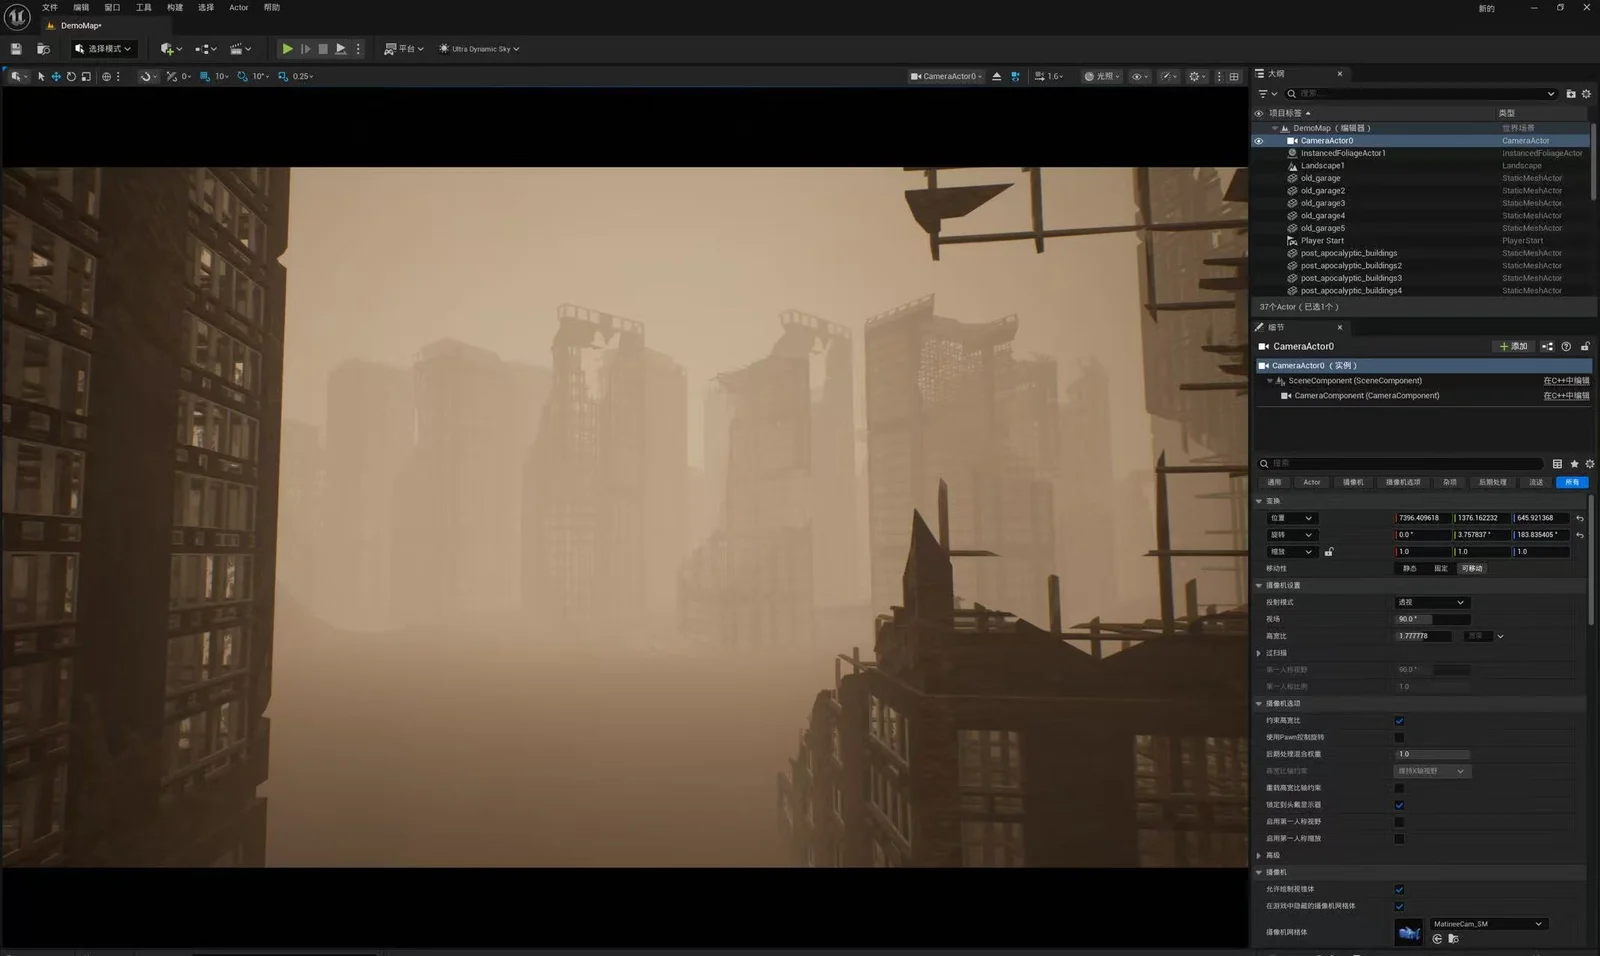Screen dimensions: 1600x956
Task: Open the Actor menu
Action: pos(239,7)
